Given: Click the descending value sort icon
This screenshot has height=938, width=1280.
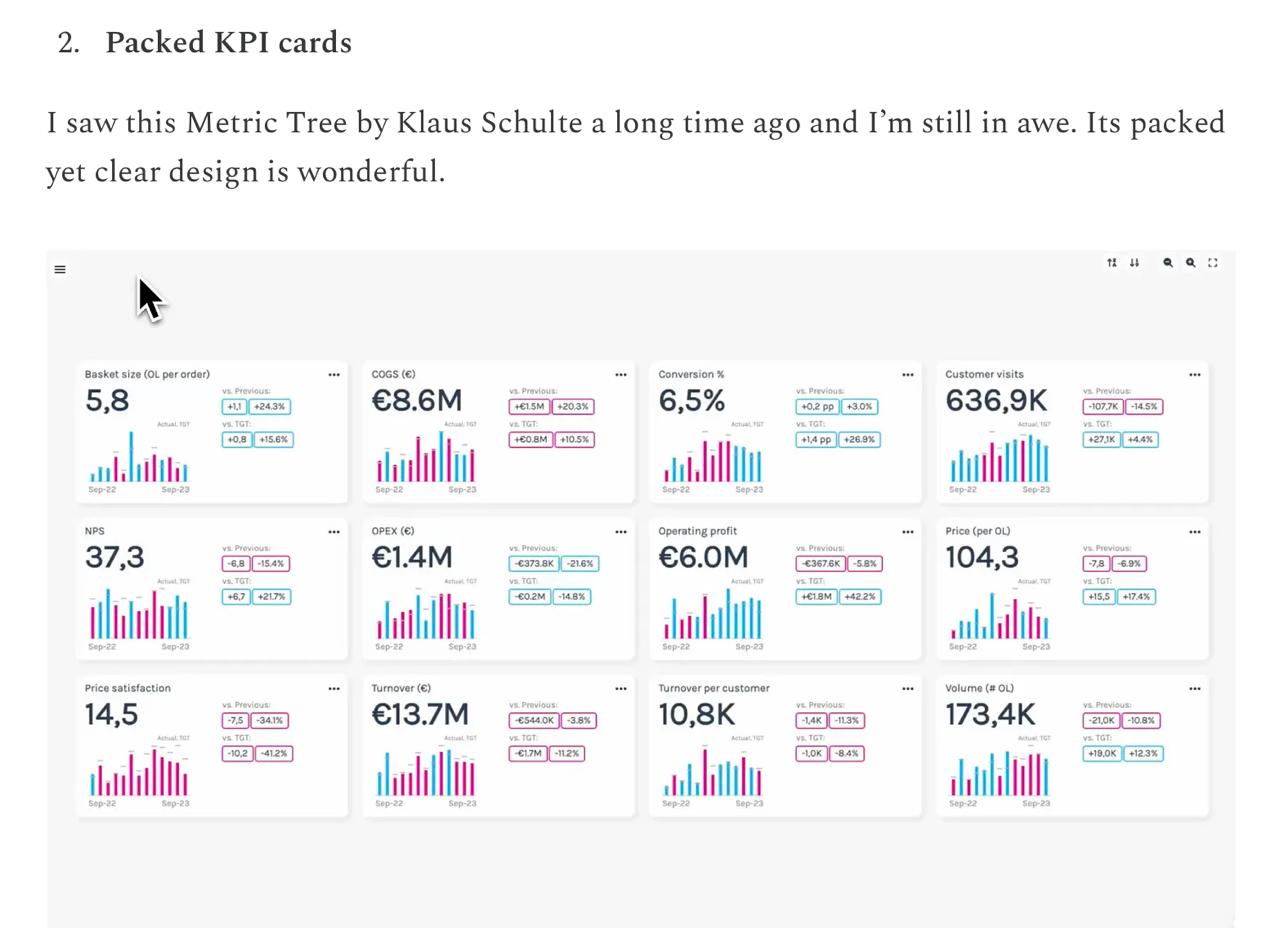Looking at the screenshot, I should [x=1134, y=263].
